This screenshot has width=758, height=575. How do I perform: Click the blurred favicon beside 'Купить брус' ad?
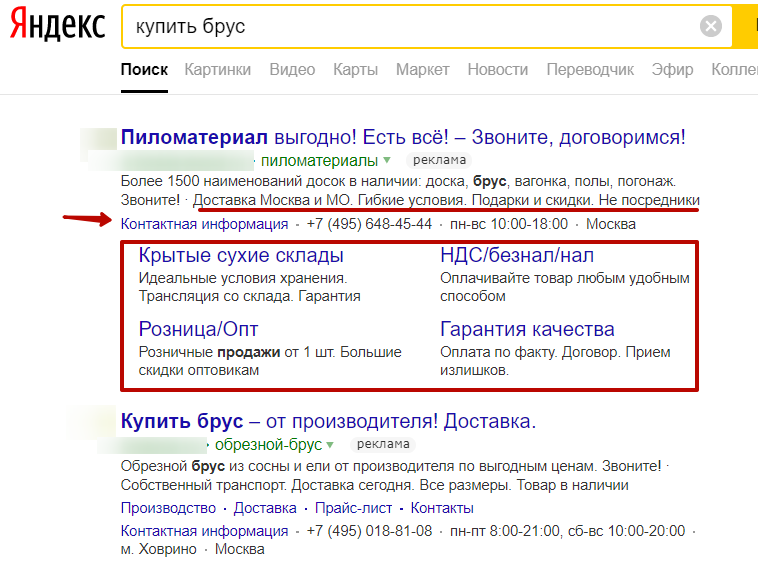[x=94, y=422]
